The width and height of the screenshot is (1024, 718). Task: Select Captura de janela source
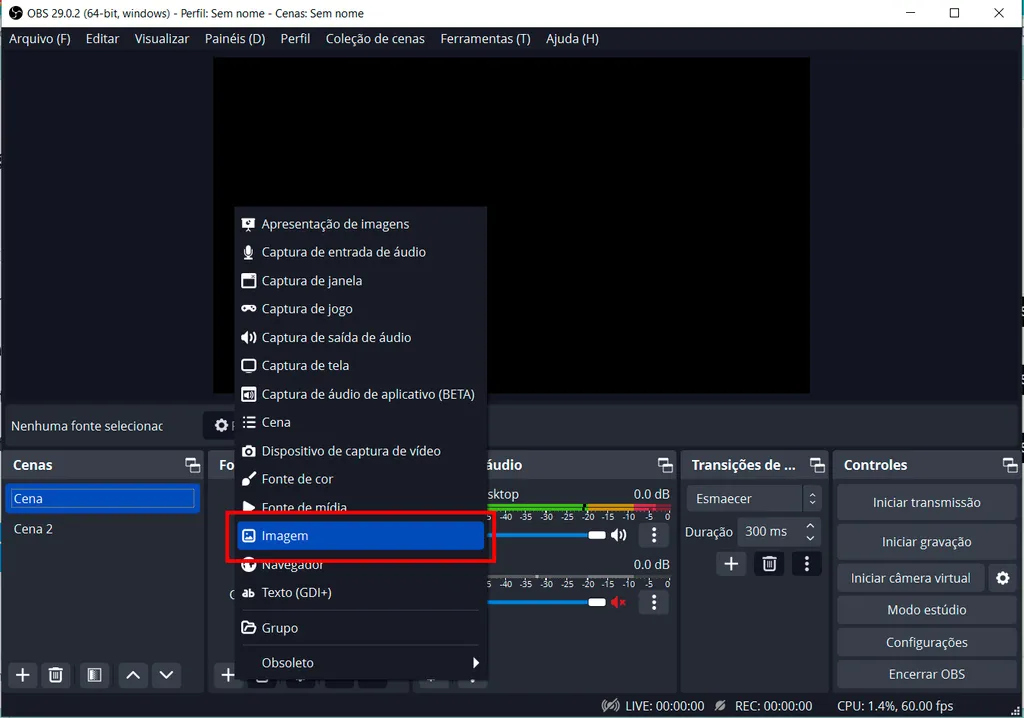point(360,281)
